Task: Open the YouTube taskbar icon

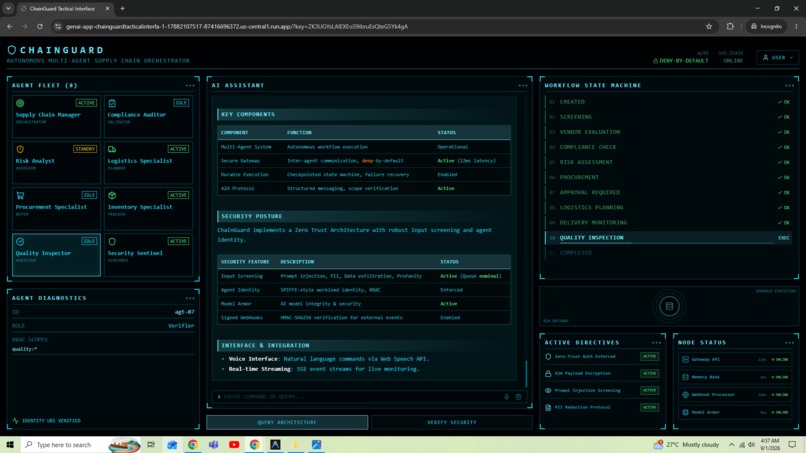Action: 234,444
